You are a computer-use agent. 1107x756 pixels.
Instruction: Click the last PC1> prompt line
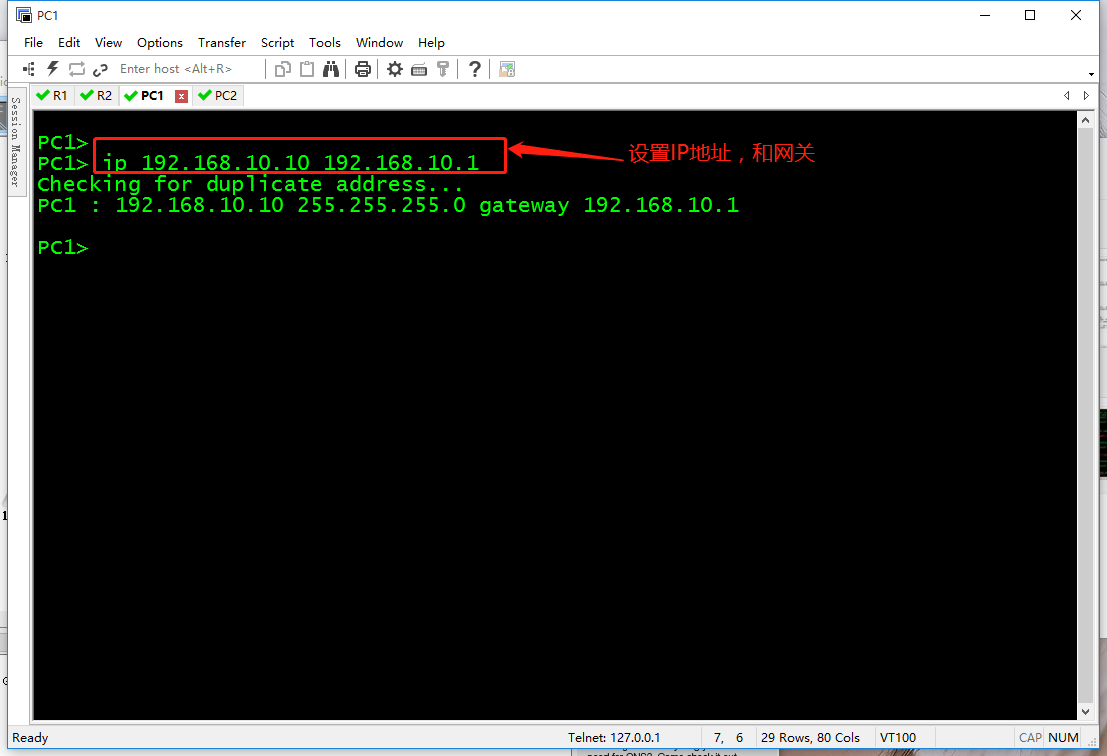click(x=63, y=248)
